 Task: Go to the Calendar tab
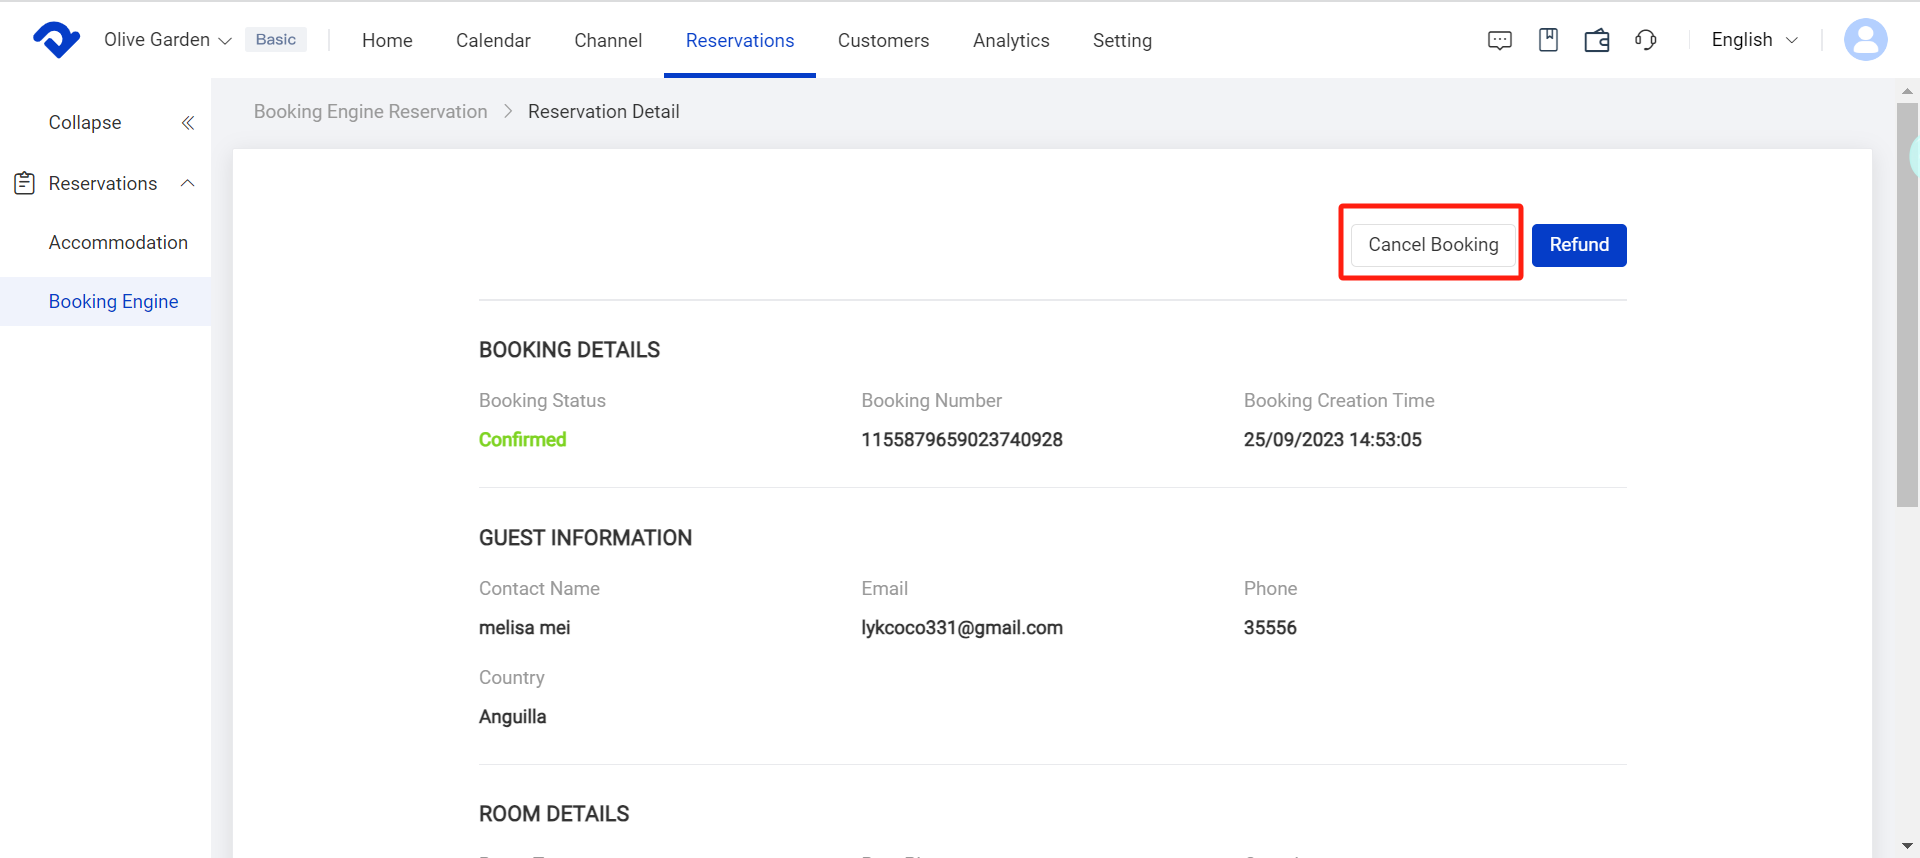pyautogui.click(x=493, y=41)
